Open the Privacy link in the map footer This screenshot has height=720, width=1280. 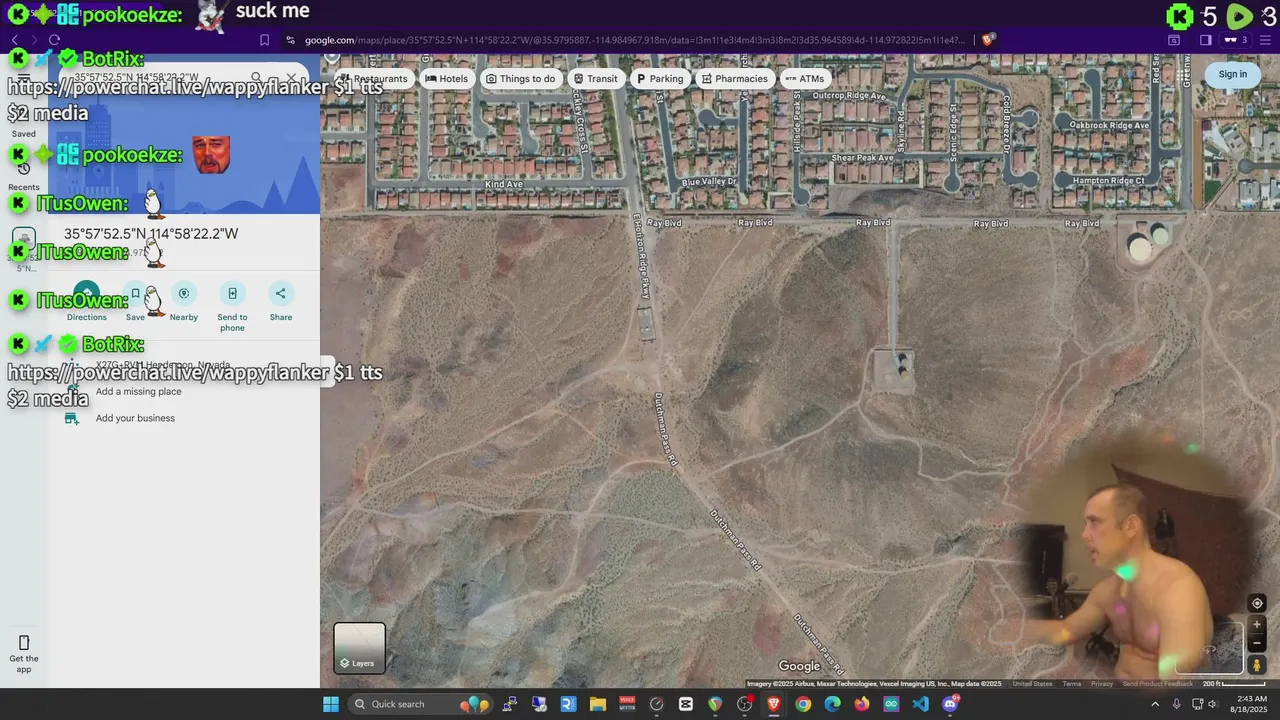(1102, 684)
